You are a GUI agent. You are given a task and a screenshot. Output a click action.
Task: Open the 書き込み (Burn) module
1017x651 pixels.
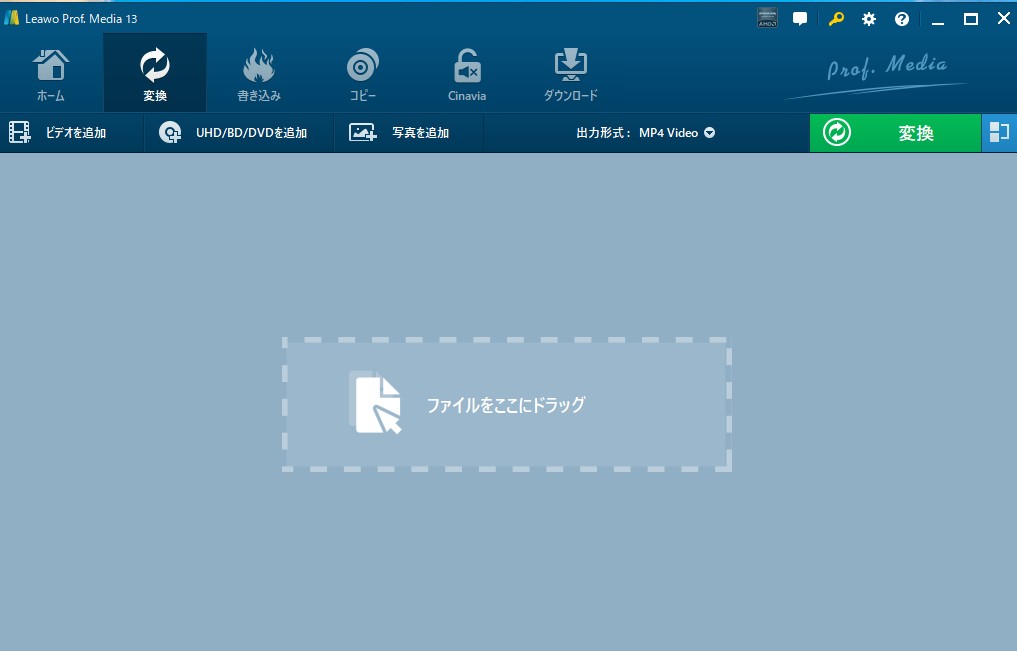[259, 75]
